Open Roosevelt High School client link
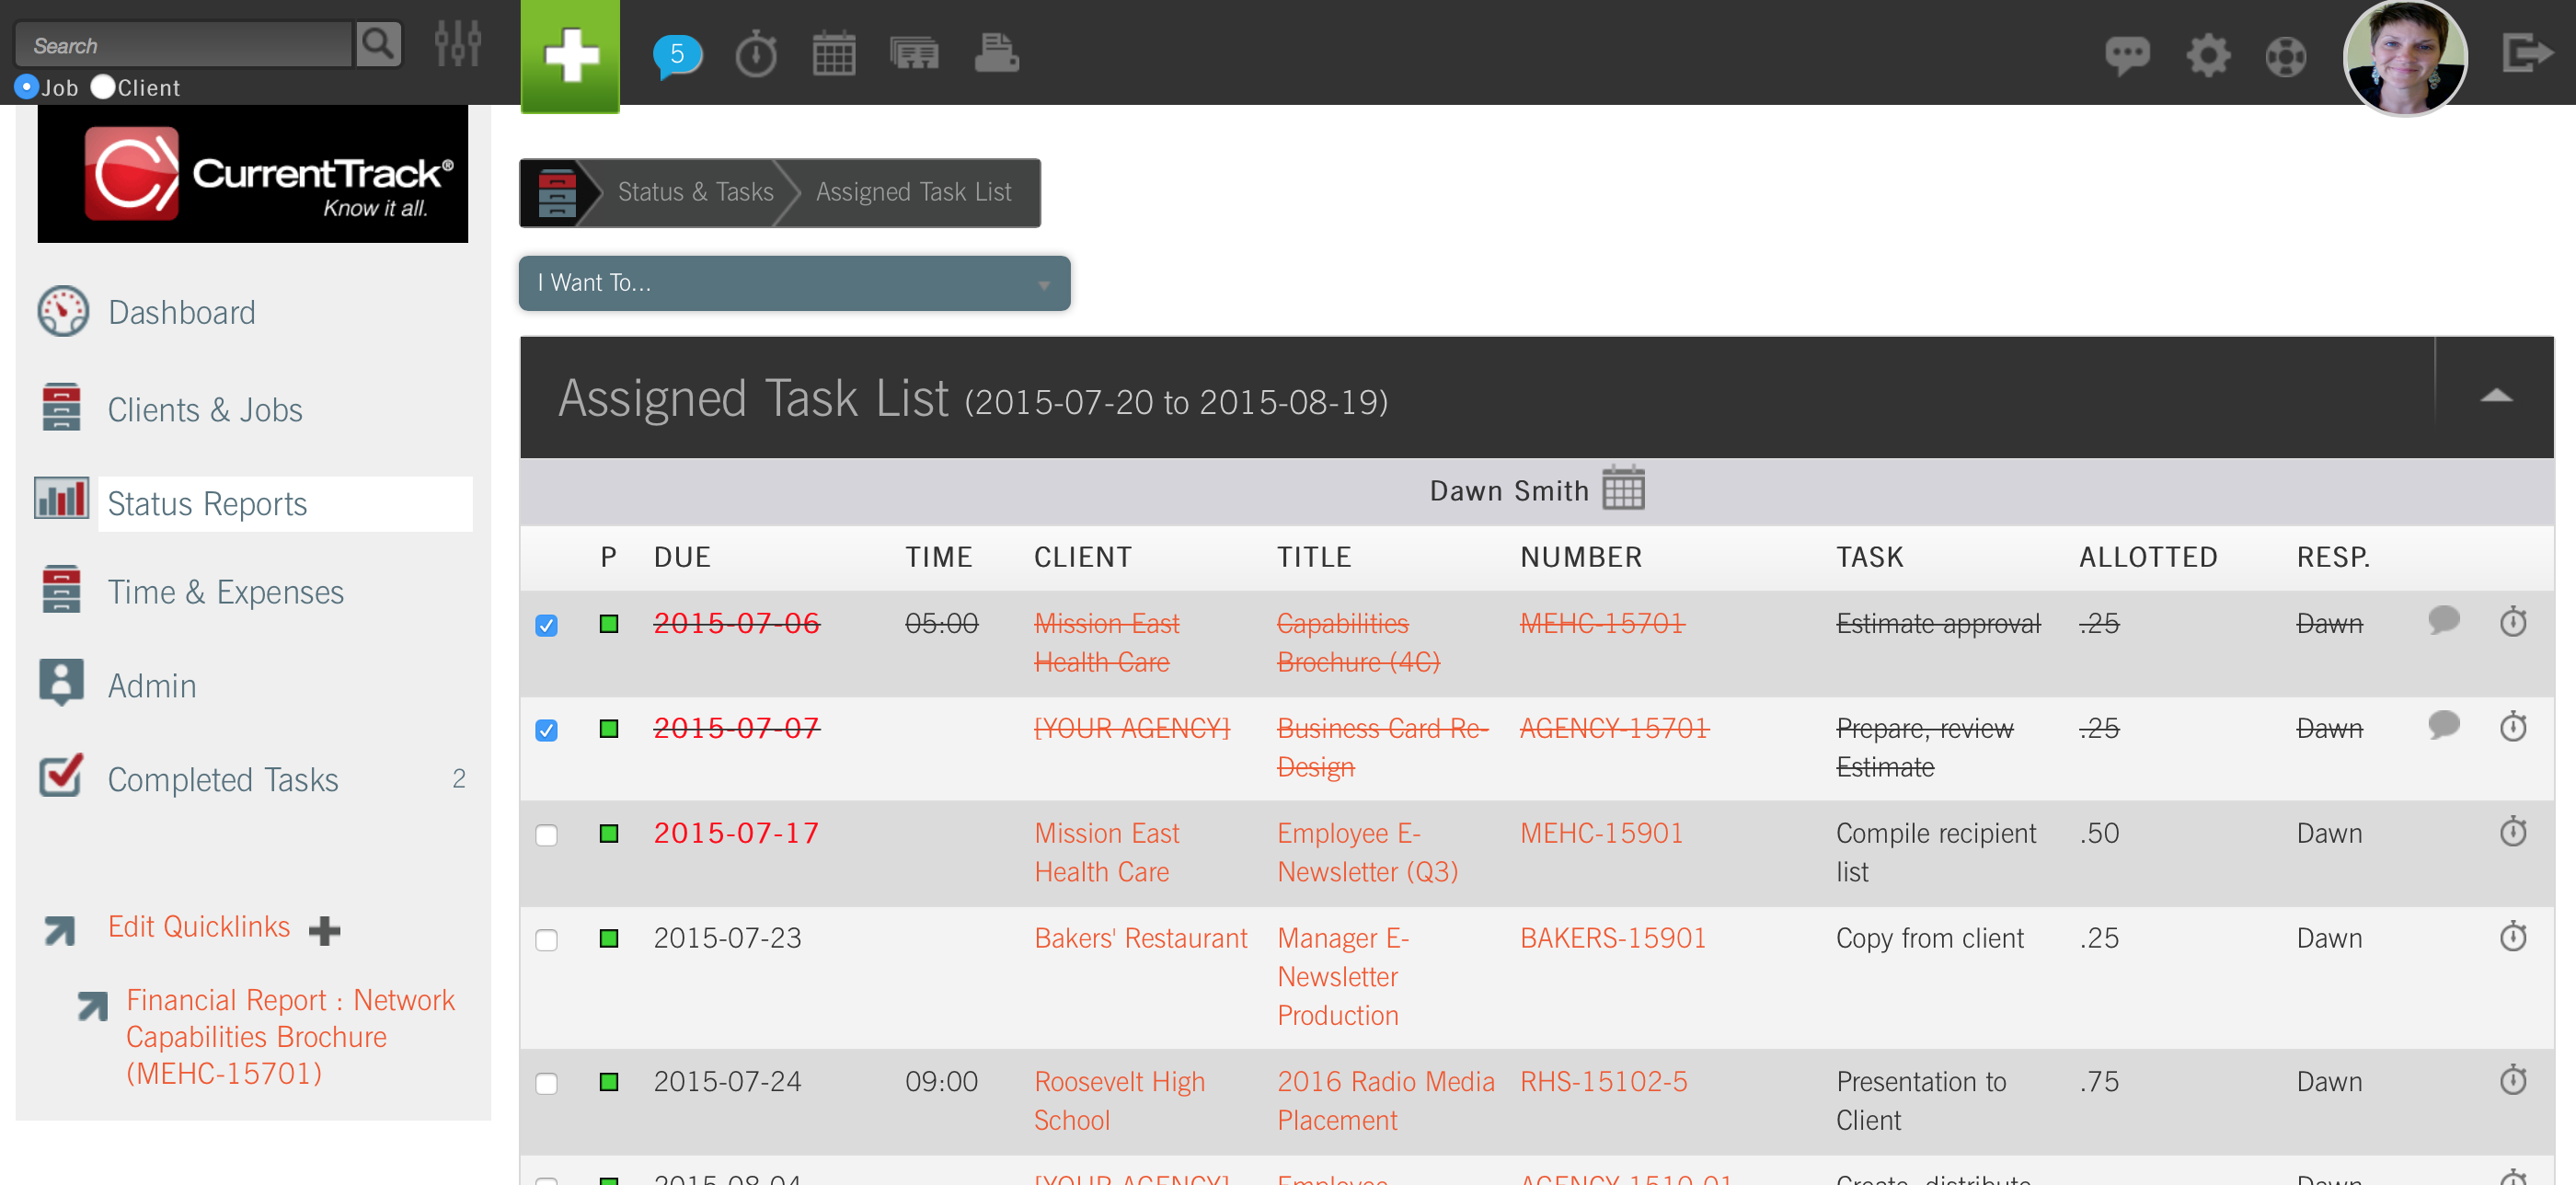2576x1185 pixels. 1119,1100
